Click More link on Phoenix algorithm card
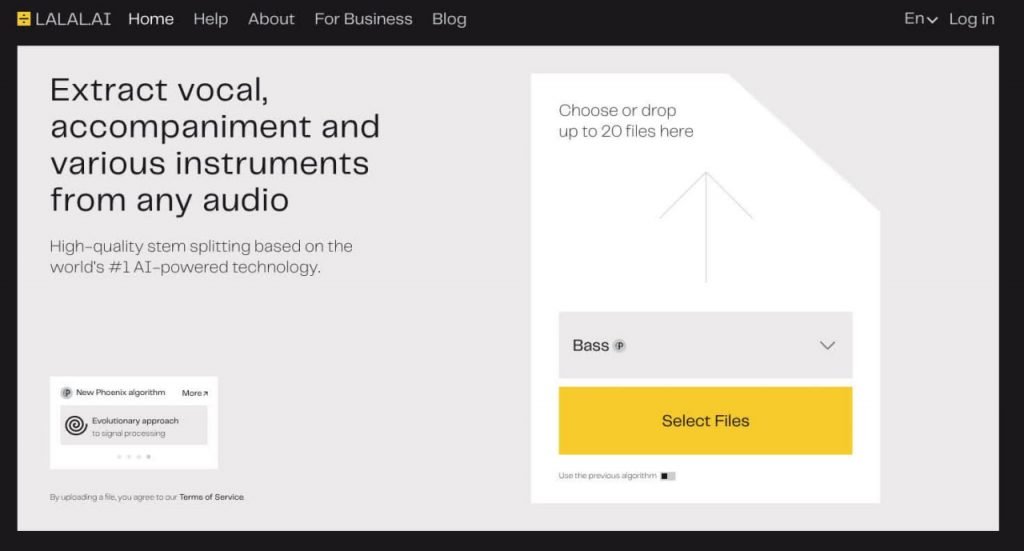The height and width of the screenshot is (551, 1024). click(x=195, y=393)
